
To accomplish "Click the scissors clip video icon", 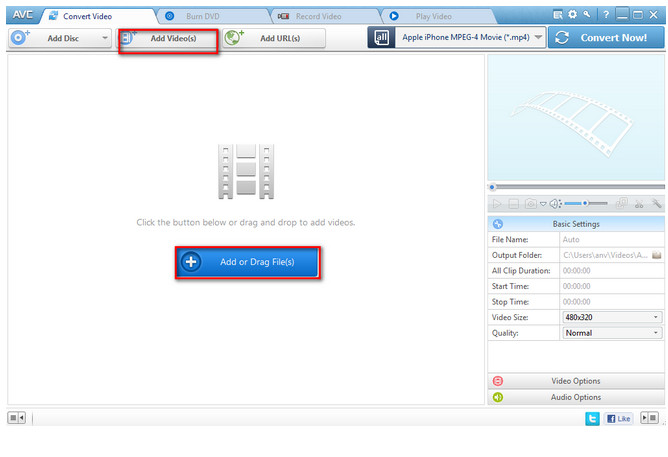I will point(639,204).
